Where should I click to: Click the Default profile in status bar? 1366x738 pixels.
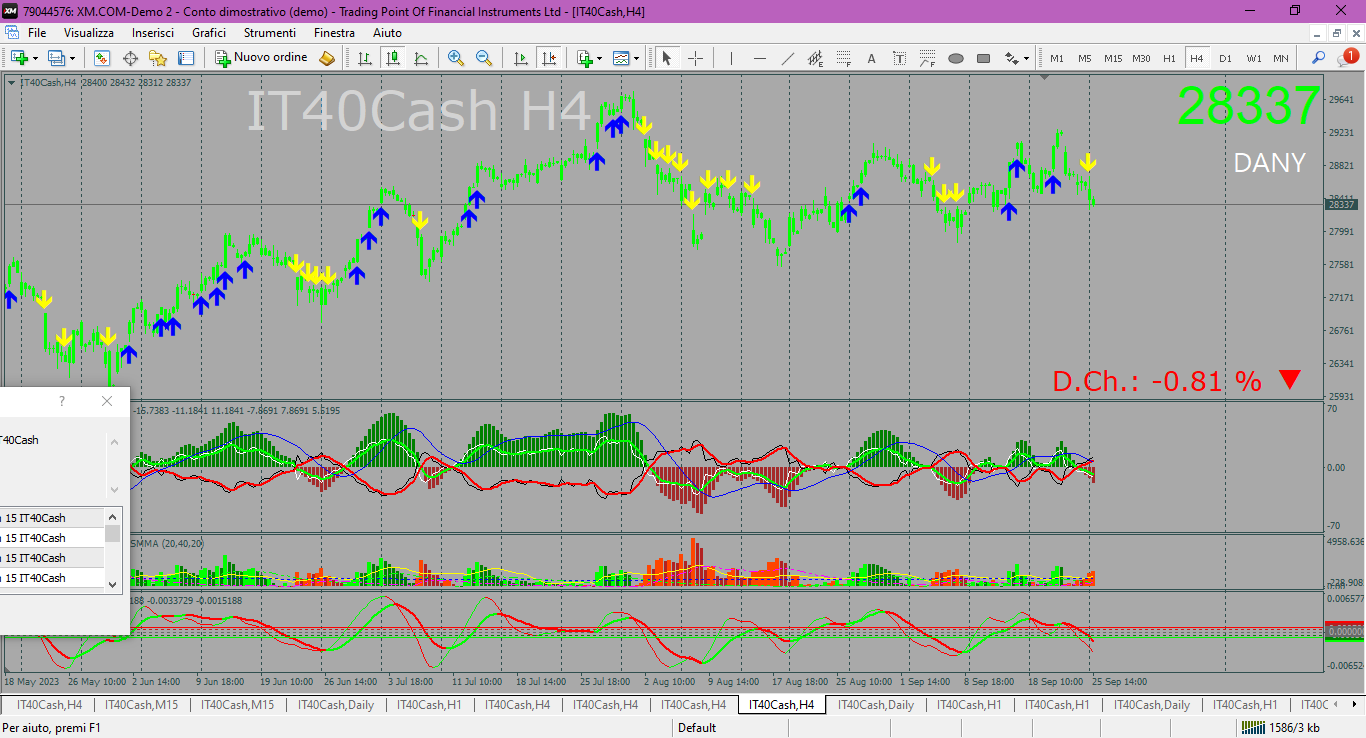coord(697,728)
